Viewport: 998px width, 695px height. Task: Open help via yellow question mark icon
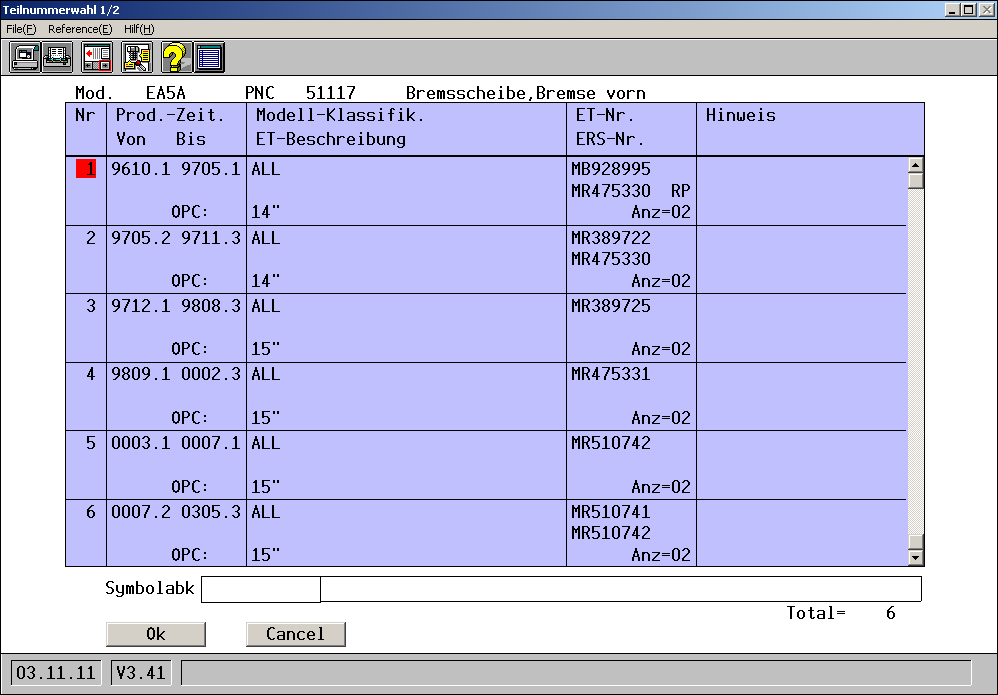point(174,56)
